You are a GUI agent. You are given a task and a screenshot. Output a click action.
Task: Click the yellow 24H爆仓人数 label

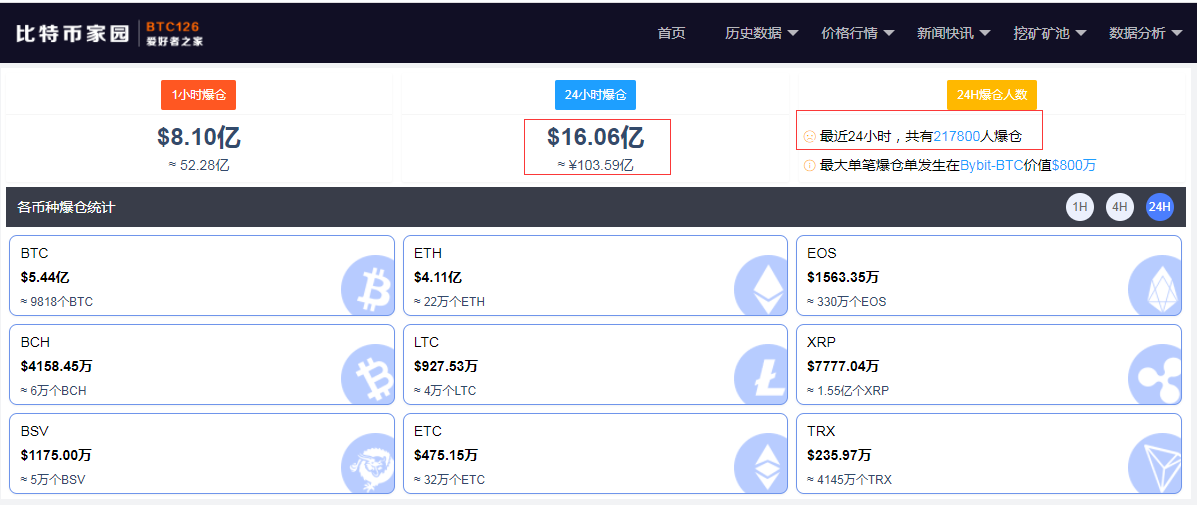[x=991, y=95]
